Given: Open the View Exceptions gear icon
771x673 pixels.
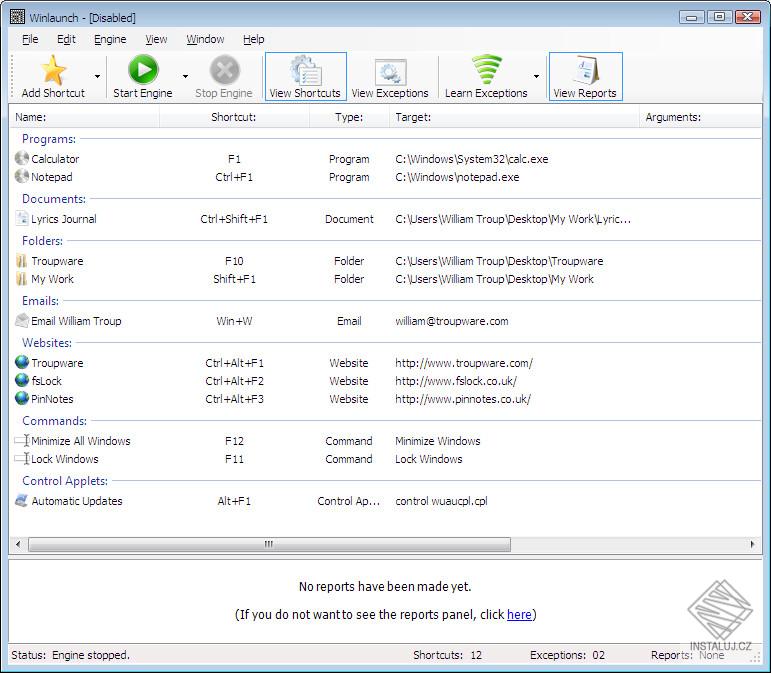Looking at the screenshot, I should [390, 72].
